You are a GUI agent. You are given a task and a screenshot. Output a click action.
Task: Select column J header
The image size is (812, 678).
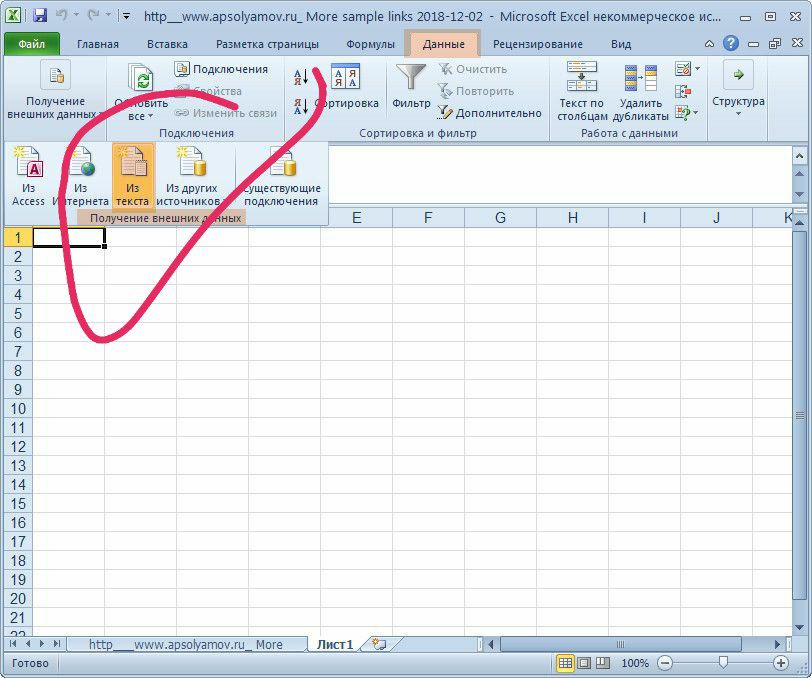716,218
